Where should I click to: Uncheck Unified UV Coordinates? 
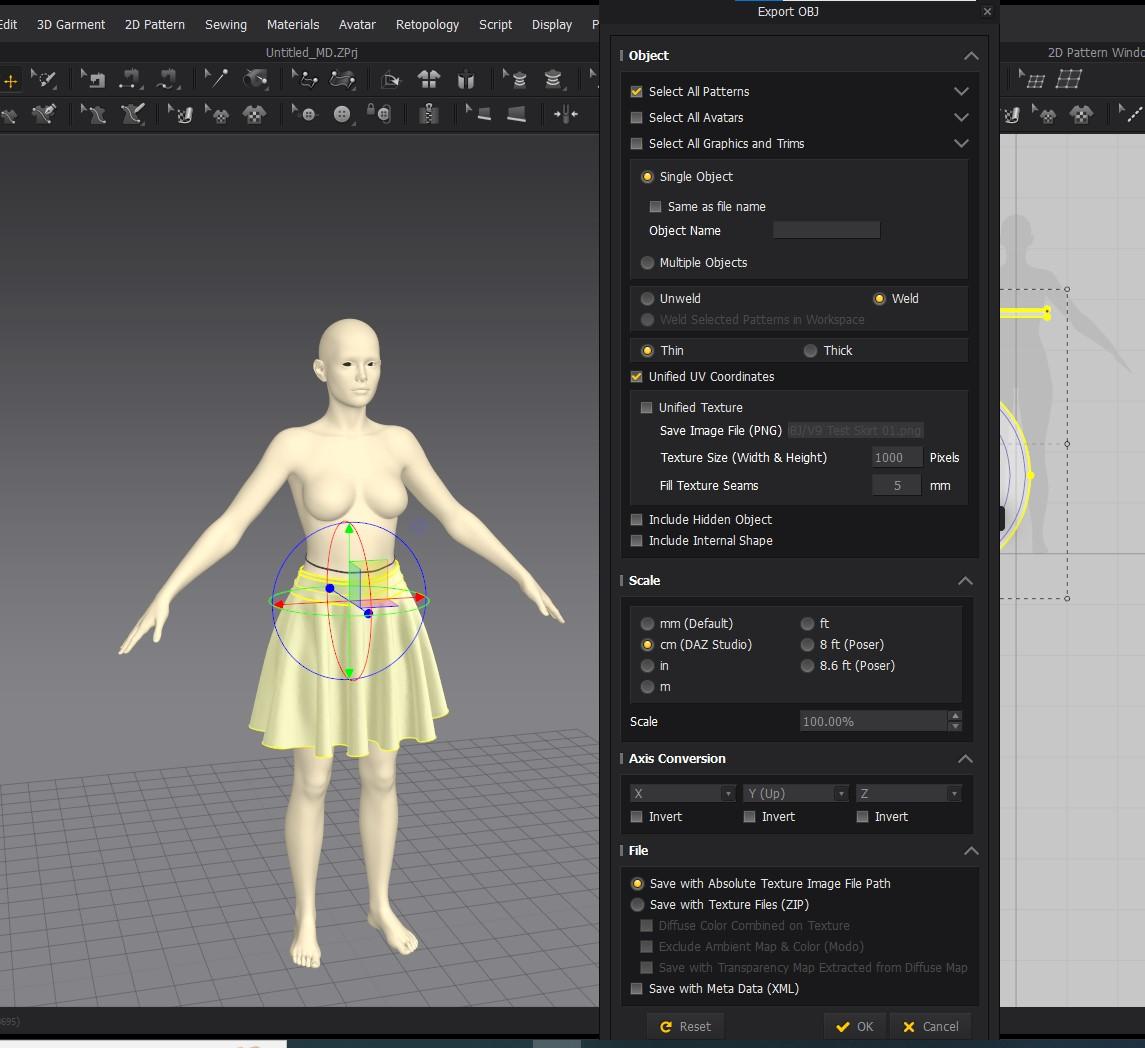[636, 376]
